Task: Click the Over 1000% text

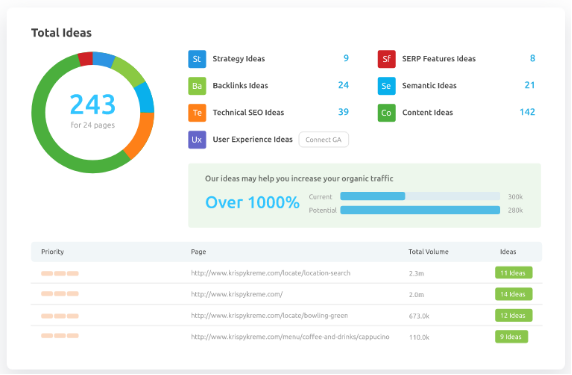Action: [252, 202]
